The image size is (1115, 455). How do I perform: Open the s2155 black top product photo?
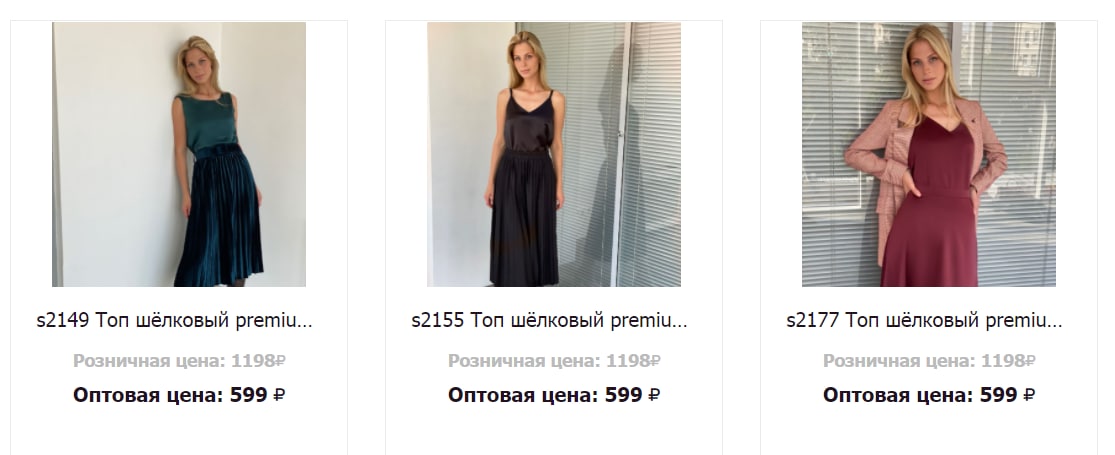pyautogui.click(x=554, y=154)
